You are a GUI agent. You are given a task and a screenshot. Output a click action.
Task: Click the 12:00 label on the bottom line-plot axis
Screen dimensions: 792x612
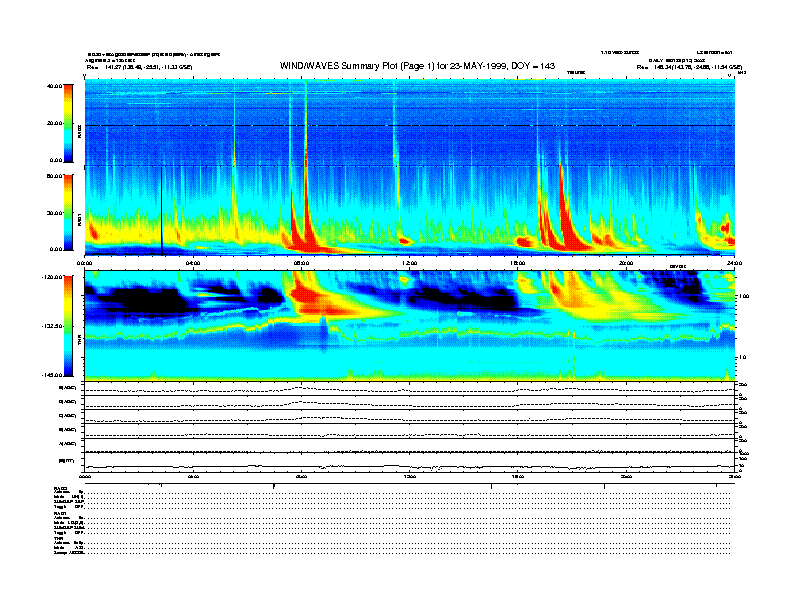(x=409, y=476)
